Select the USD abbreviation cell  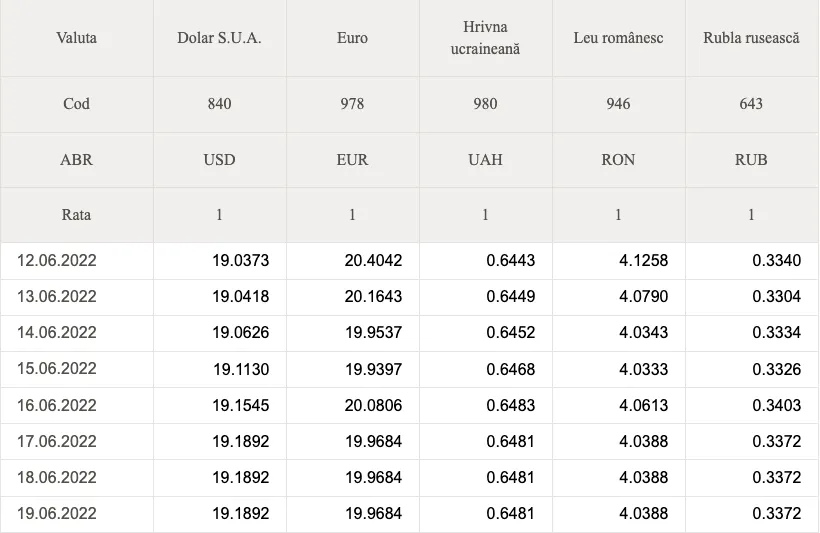pyautogui.click(x=219, y=160)
